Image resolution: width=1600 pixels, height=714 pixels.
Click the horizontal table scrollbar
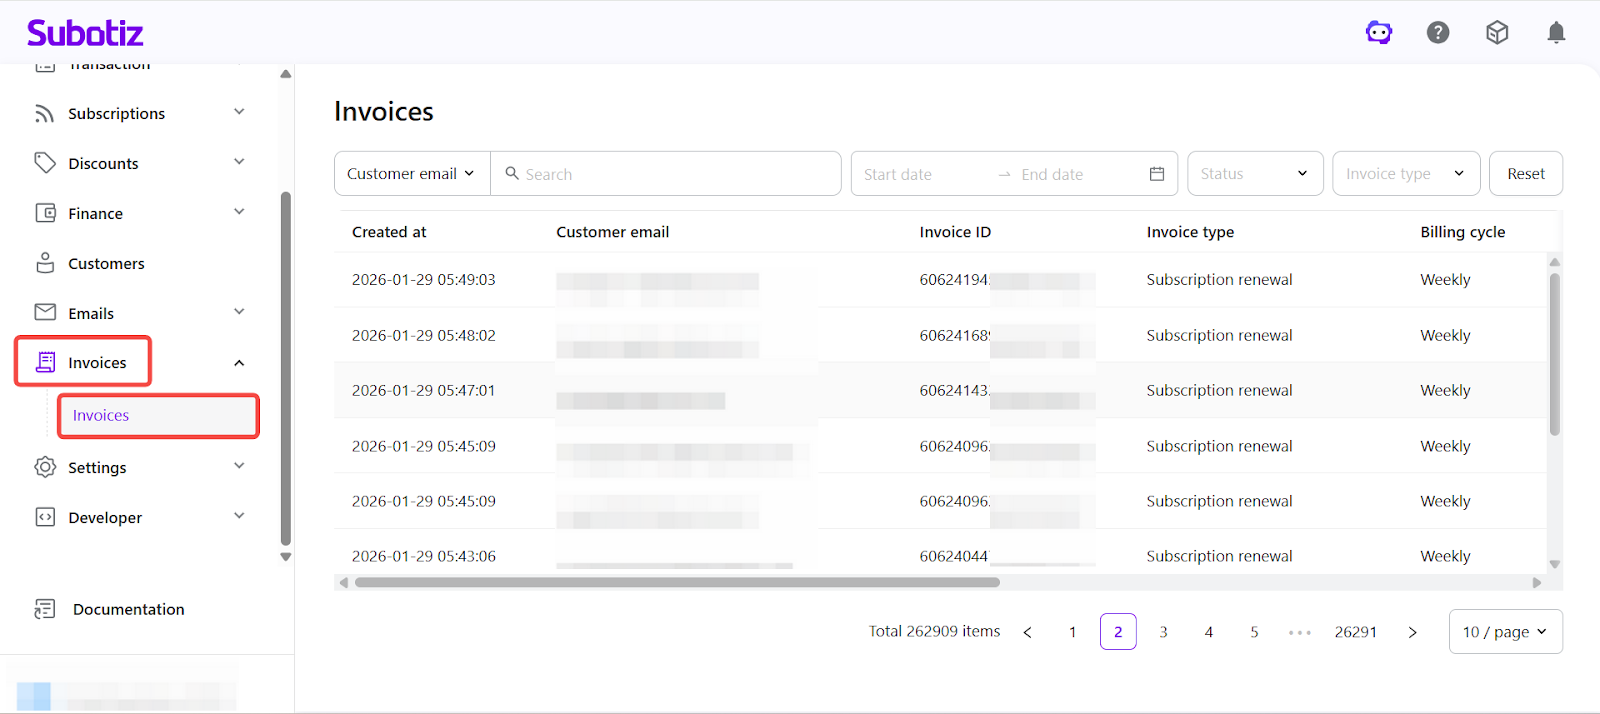pyautogui.click(x=677, y=582)
